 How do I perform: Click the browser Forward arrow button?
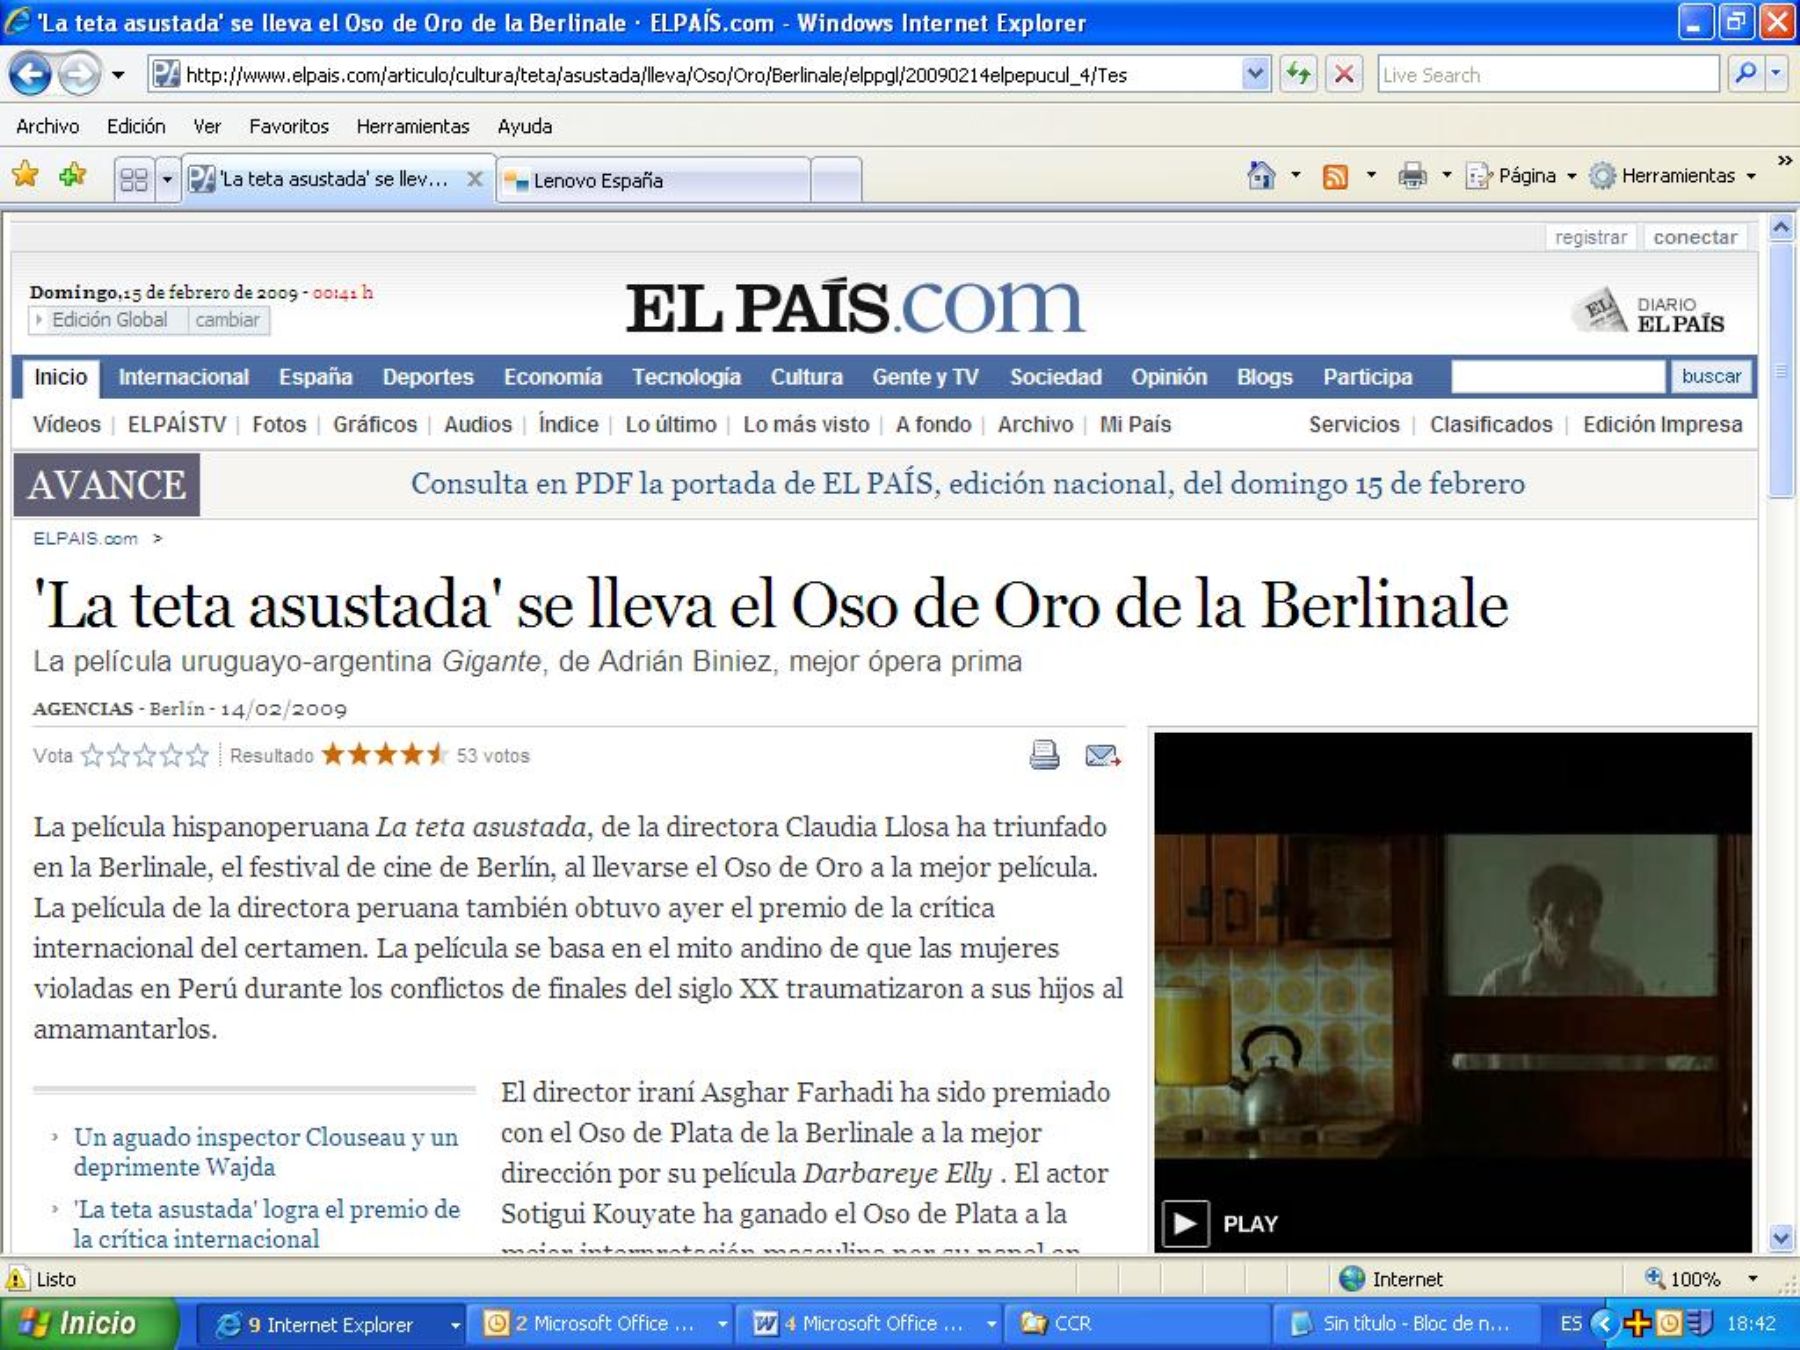pyautogui.click(x=80, y=74)
